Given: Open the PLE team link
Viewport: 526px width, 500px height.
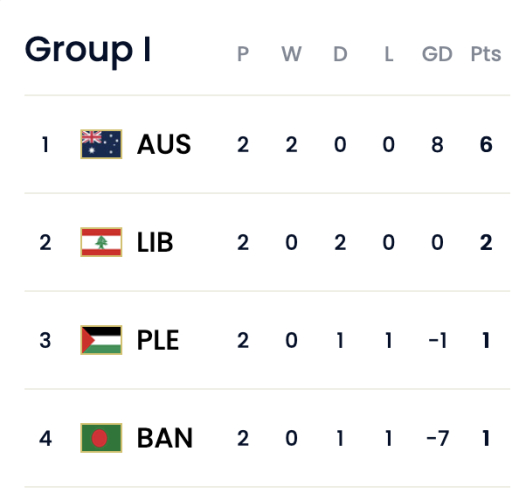Looking at the screenshot, I should pos(158,340).
